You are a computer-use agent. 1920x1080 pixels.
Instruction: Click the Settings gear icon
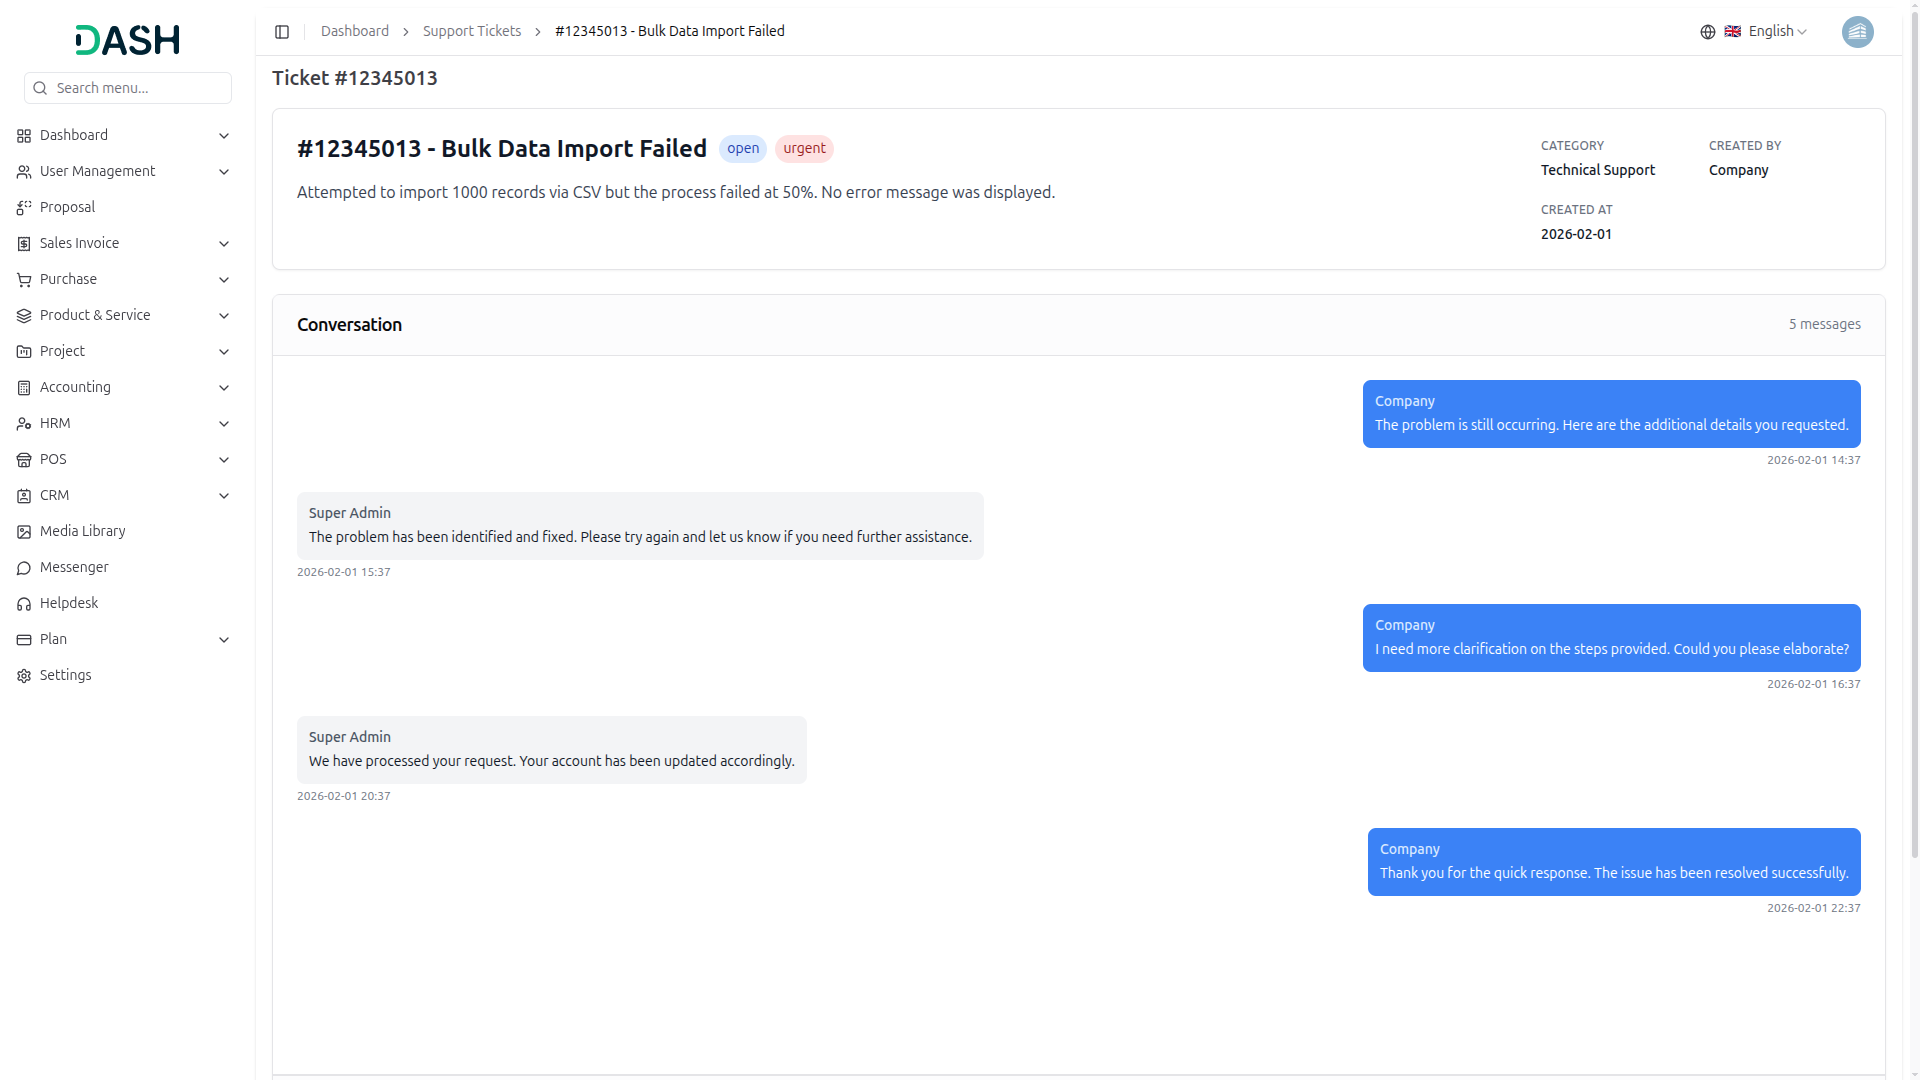pyautogui.click(x=24, y=676)
